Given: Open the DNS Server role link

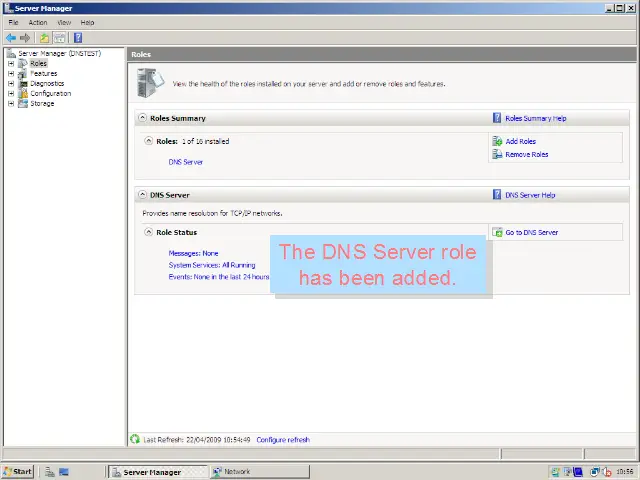Looking at the screenshot, I should pos(186,162).
